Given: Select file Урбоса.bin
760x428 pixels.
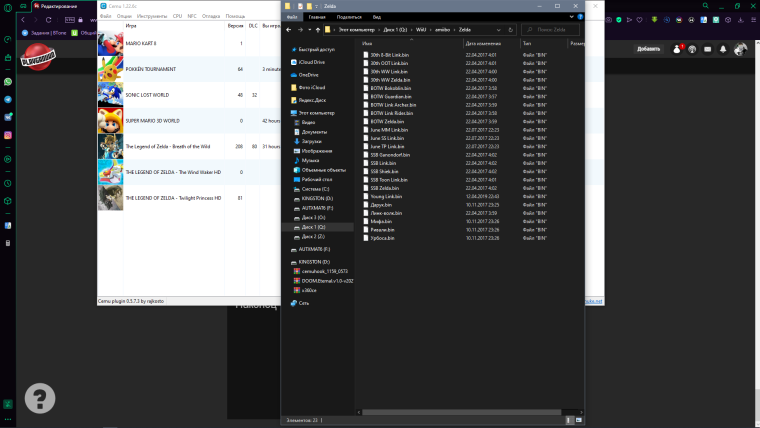Looking at the screenshot, I should point(382,238).
